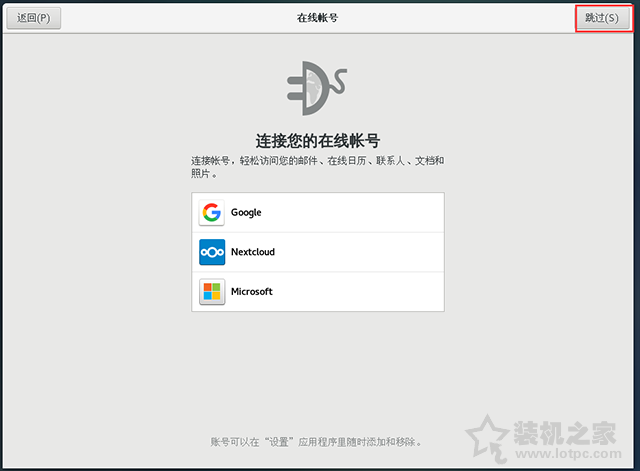This screenshot has width=640, height=471.
Task: Select the Microsoft account icon
Action: point(211,291)
